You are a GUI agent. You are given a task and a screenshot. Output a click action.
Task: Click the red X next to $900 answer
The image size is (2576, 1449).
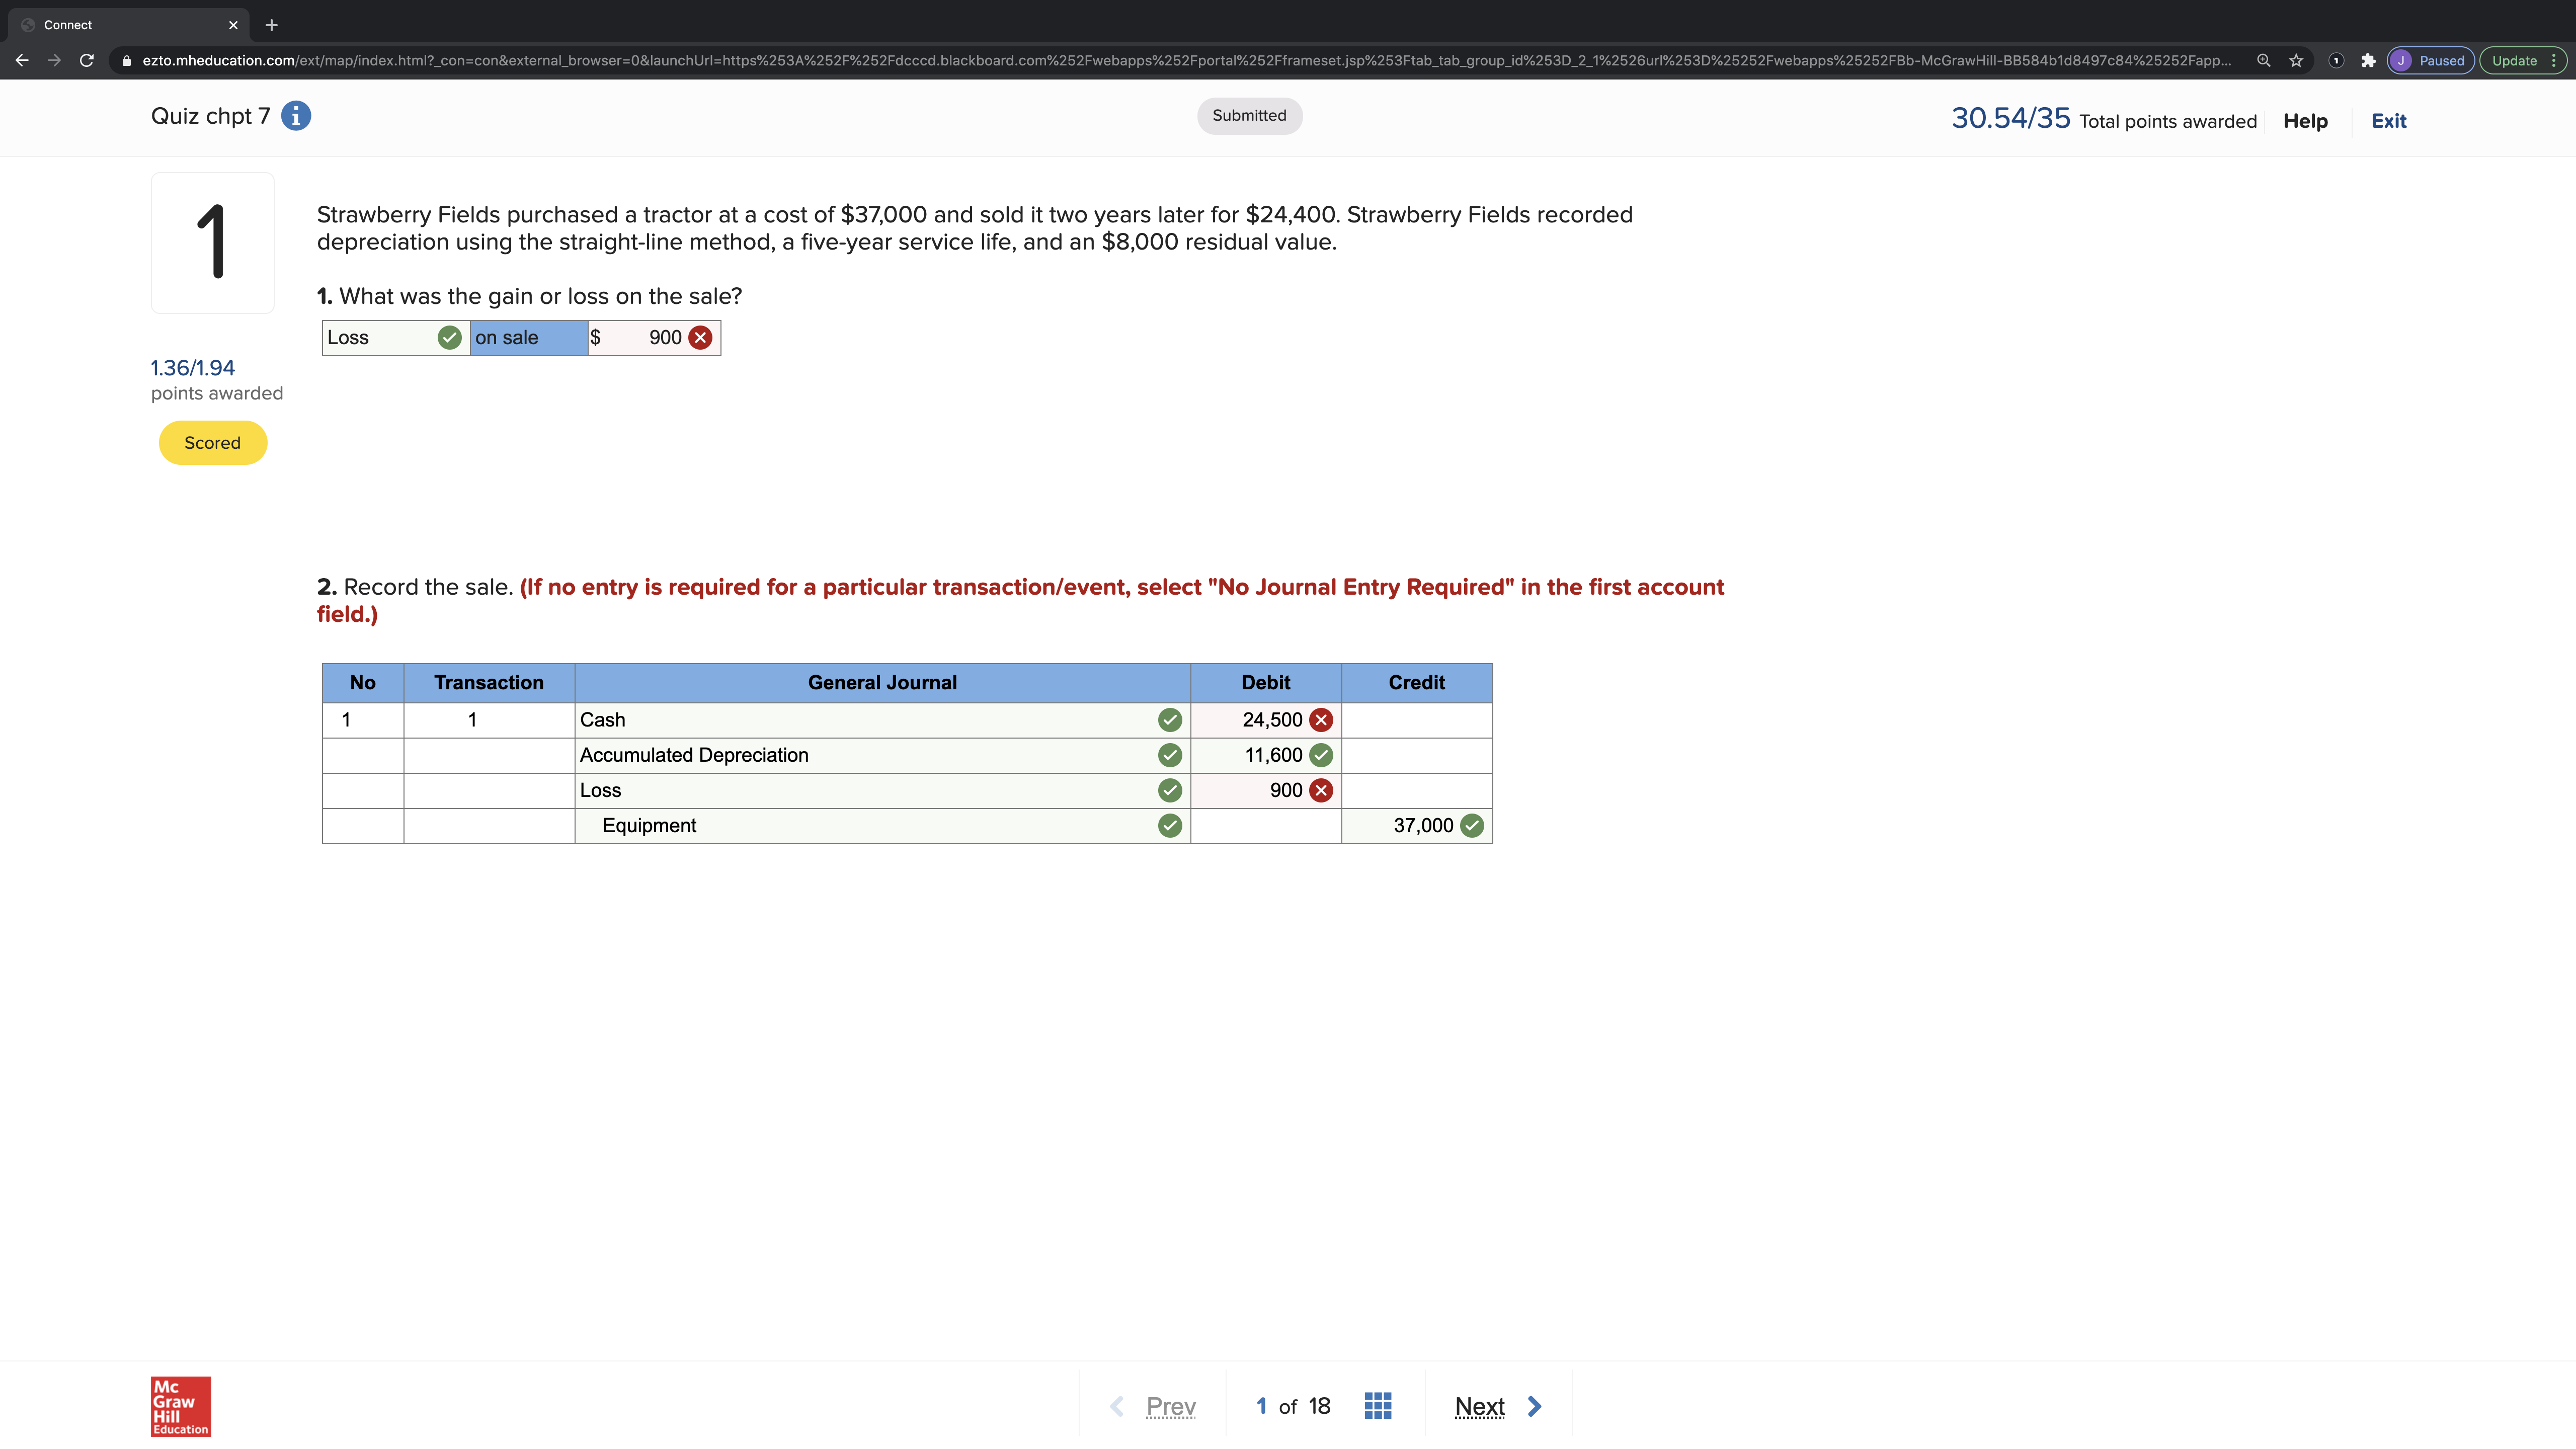[701, 338]
